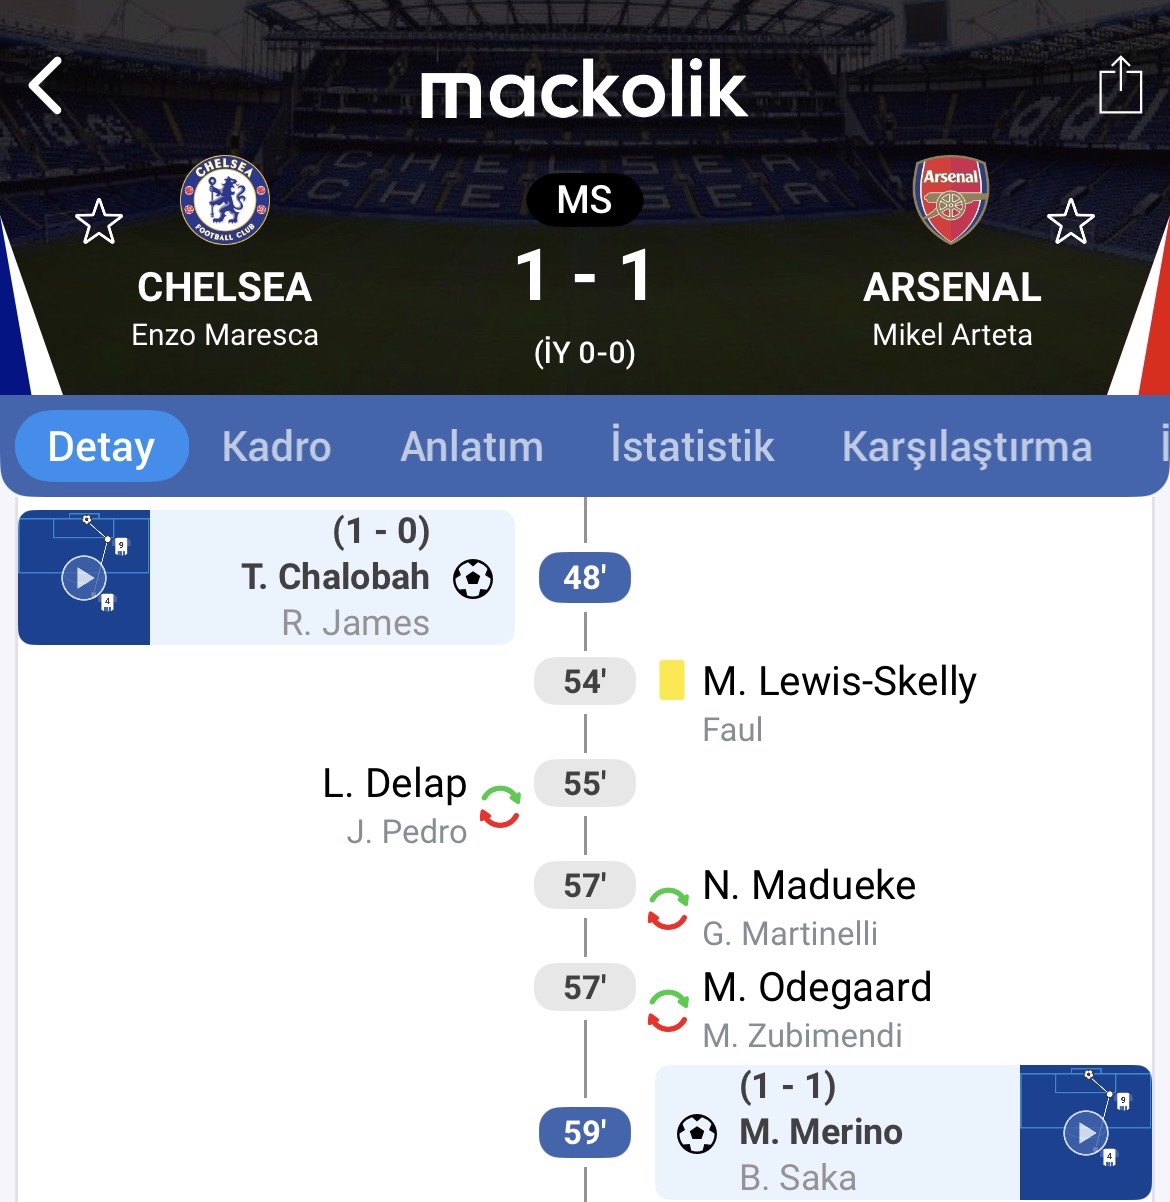The image size is (1170, 1202).
Task: Select the İstatistik tab
Action: 692,447
